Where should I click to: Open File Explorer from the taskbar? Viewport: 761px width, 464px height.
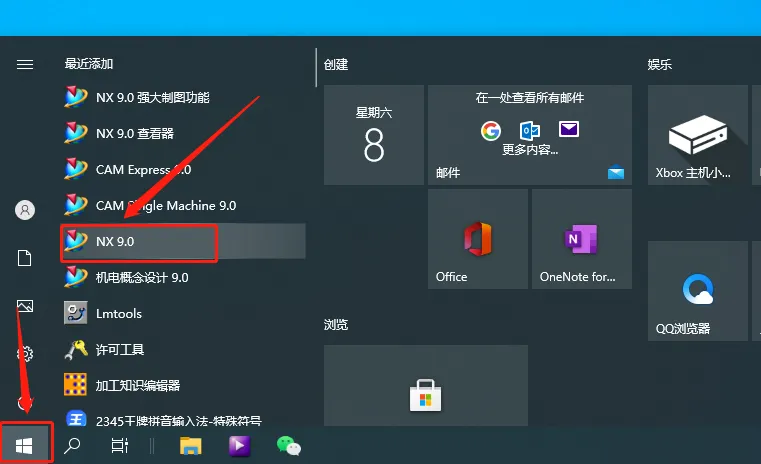coord(190,446)
